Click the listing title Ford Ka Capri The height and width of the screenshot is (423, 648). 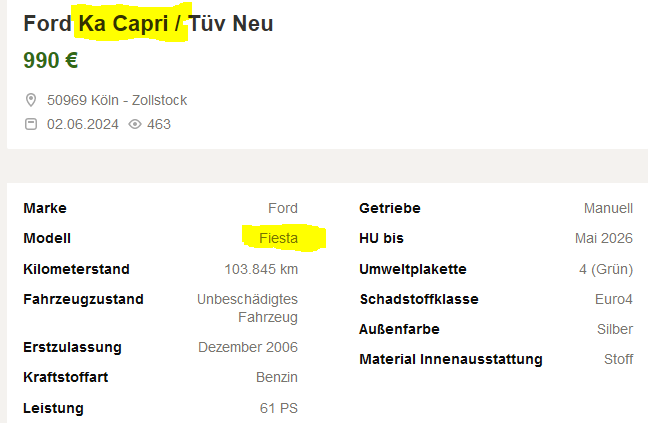pos(148,24)
